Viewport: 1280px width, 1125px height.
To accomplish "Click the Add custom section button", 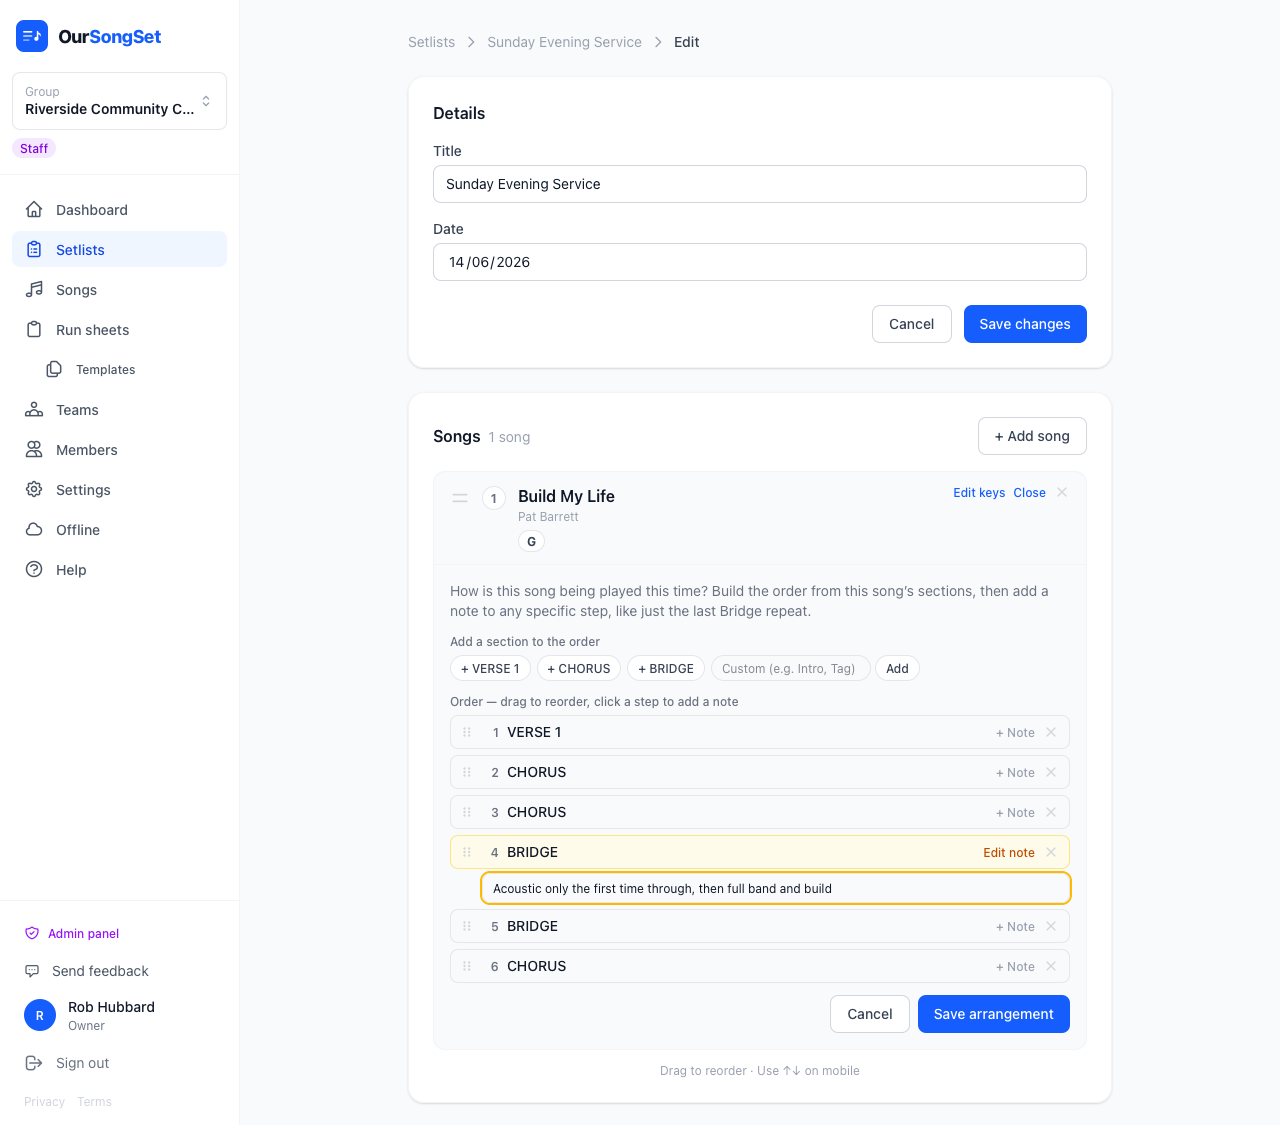I will [x=897, y=669].
